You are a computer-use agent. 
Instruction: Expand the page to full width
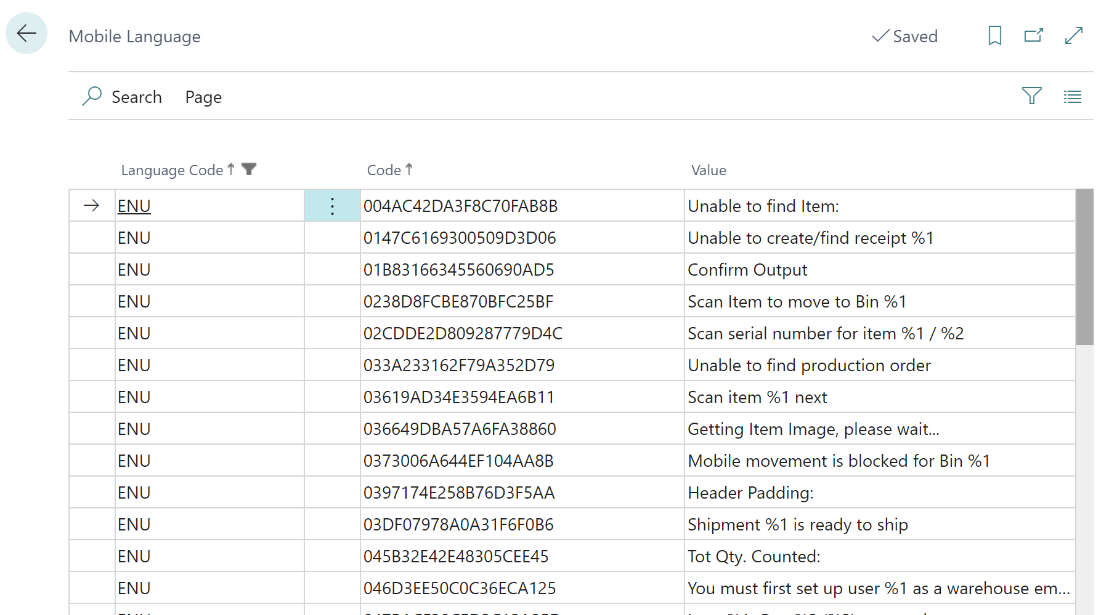point(1074,36)
